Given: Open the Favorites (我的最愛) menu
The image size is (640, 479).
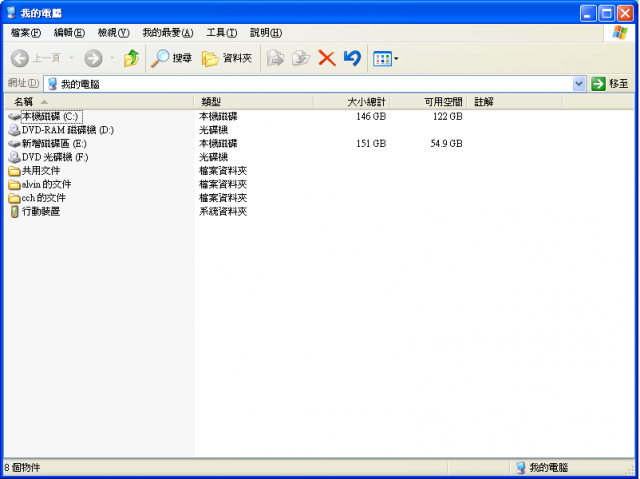Looking at the screenshot, I should [x=168, y=33].
